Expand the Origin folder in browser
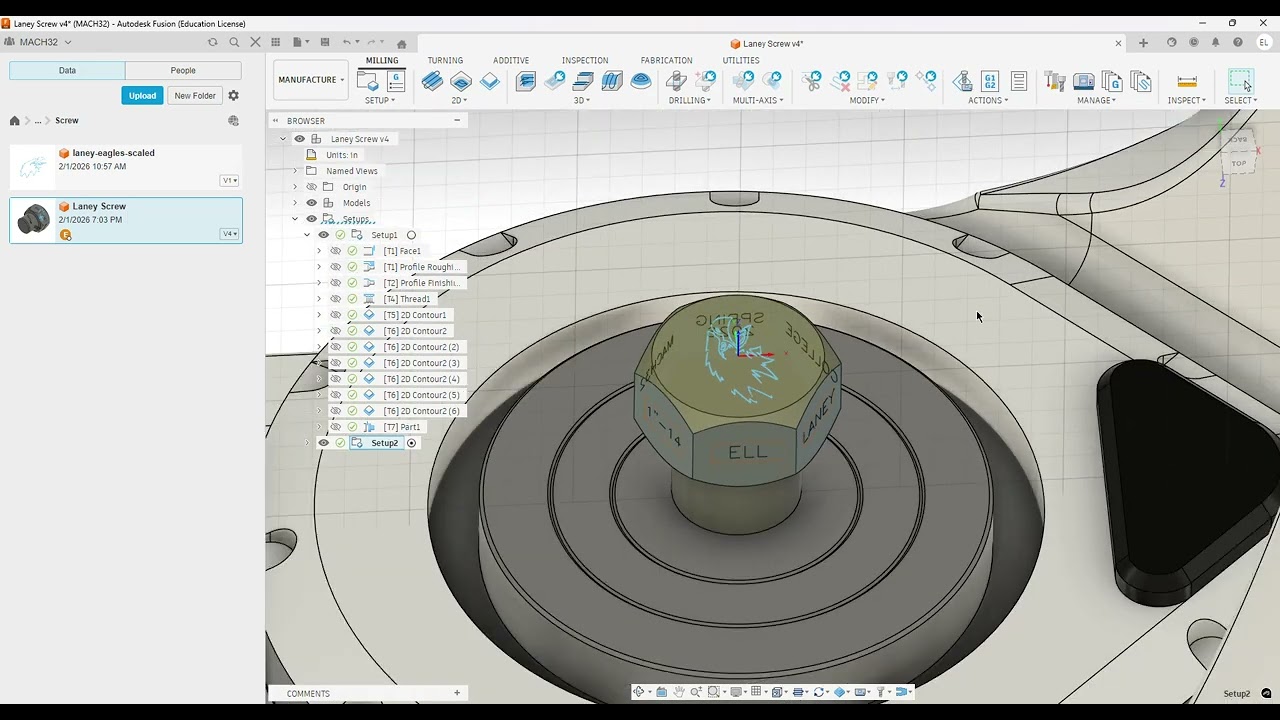Screen dimensions: 1280x720 (295, 187)
